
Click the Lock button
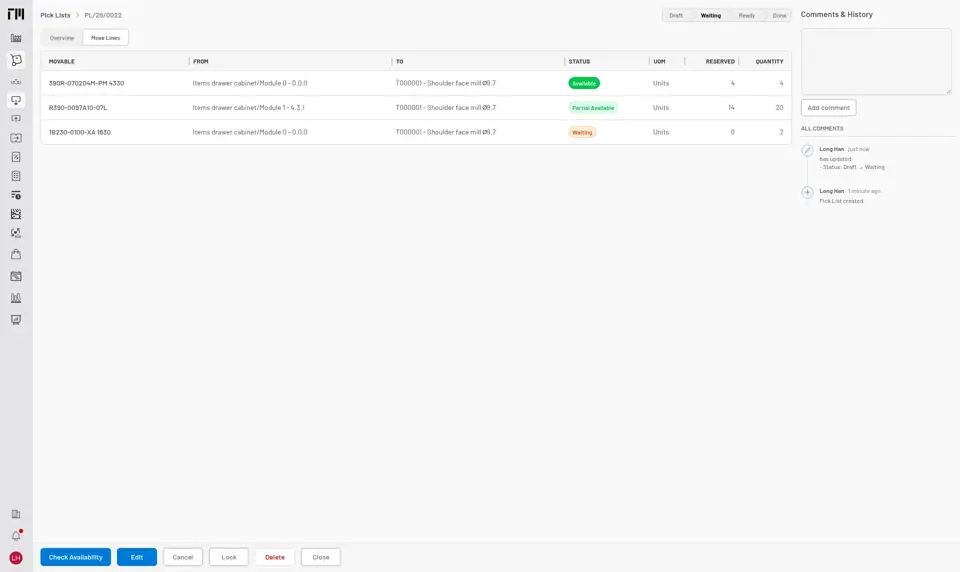coord(229,557)
